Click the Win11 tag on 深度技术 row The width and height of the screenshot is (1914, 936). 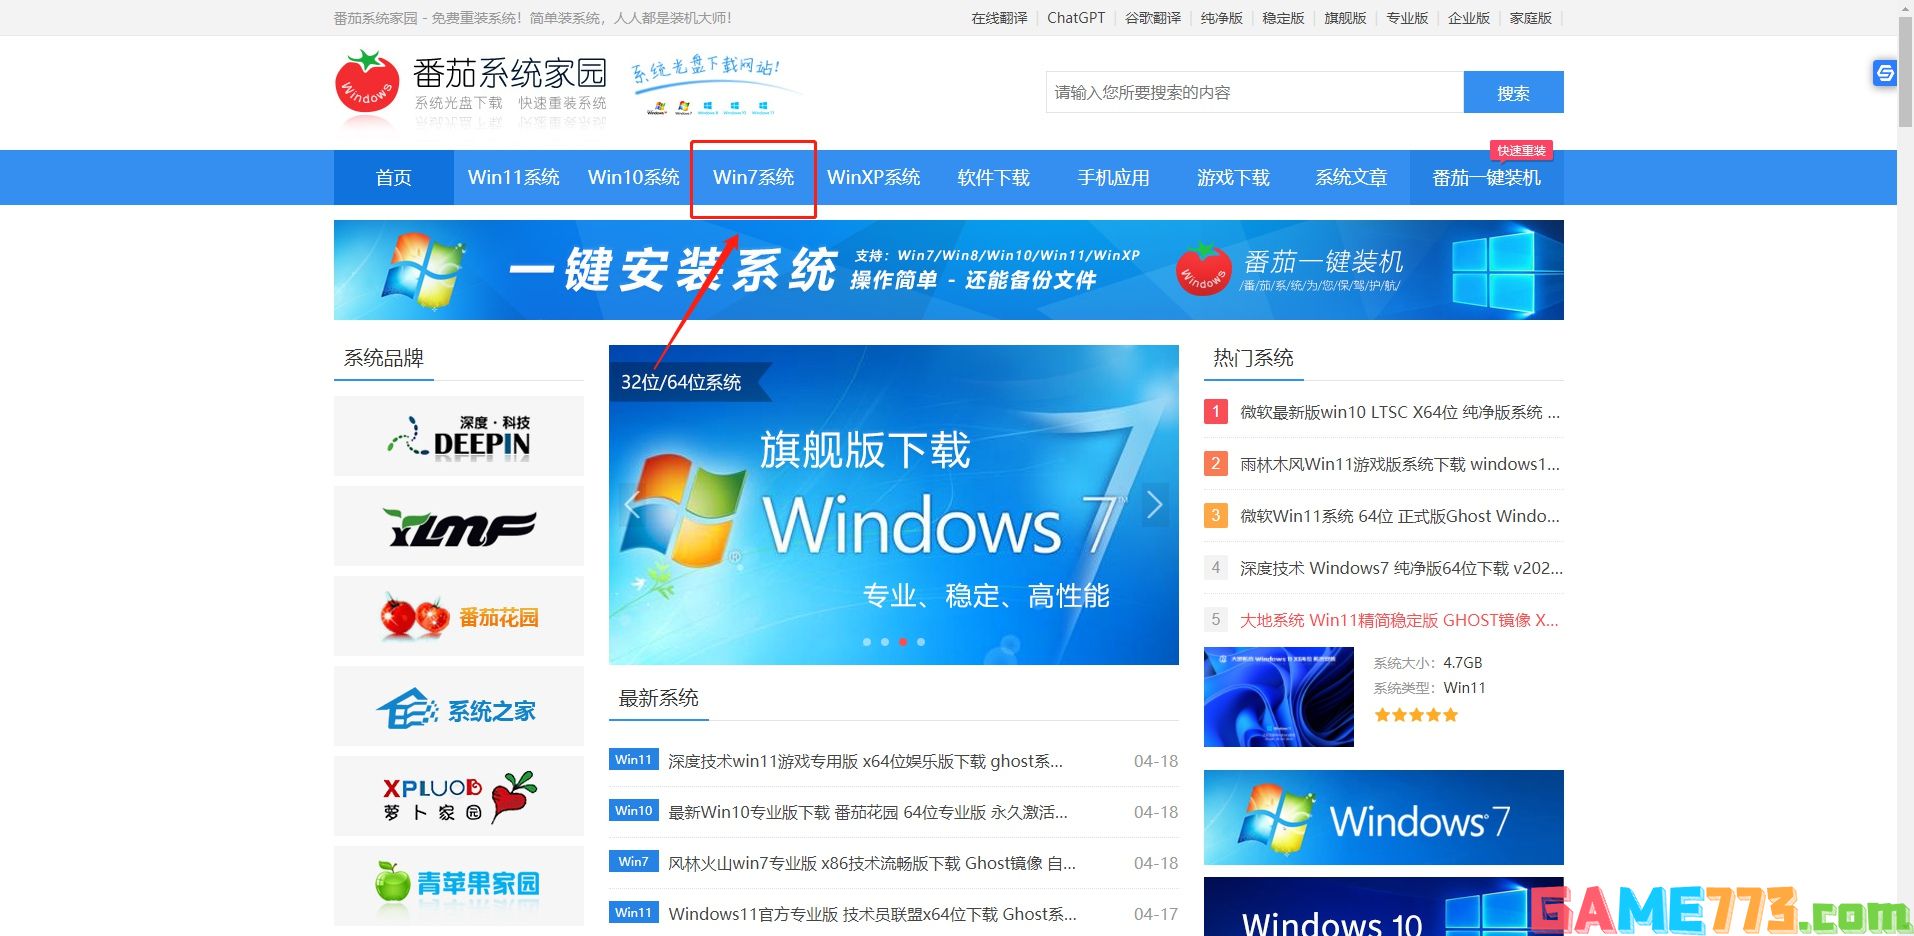pos(634,760)
